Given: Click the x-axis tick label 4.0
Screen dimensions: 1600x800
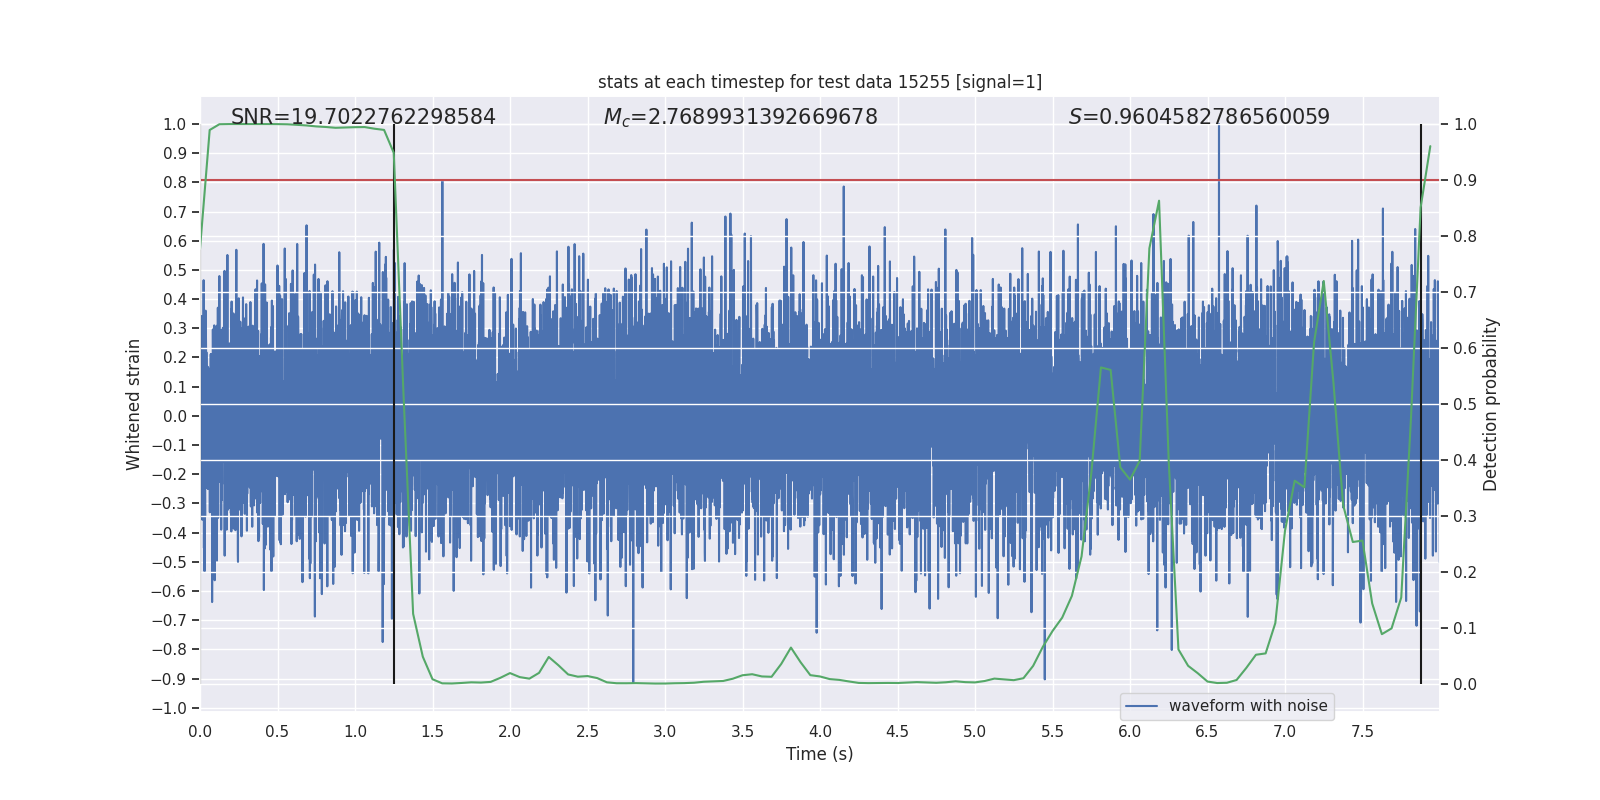Looking at the screenshot, I should (820, 731).
